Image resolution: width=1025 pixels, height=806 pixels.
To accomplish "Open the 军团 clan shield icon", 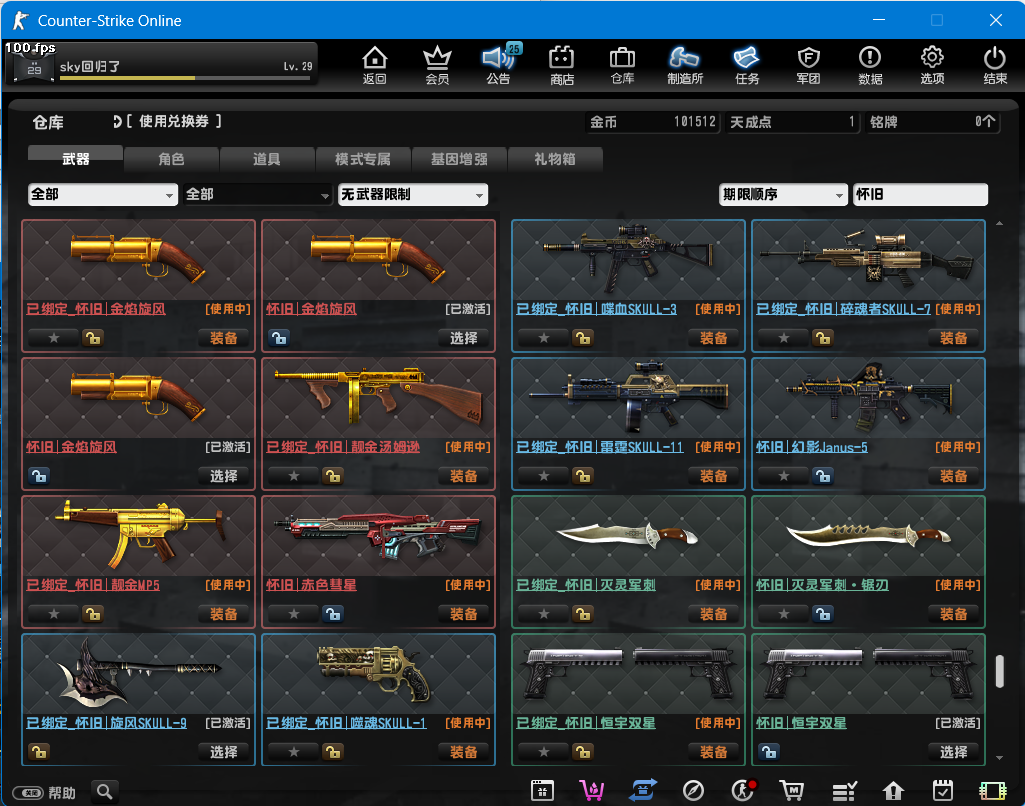I will (x=809, y=65).
